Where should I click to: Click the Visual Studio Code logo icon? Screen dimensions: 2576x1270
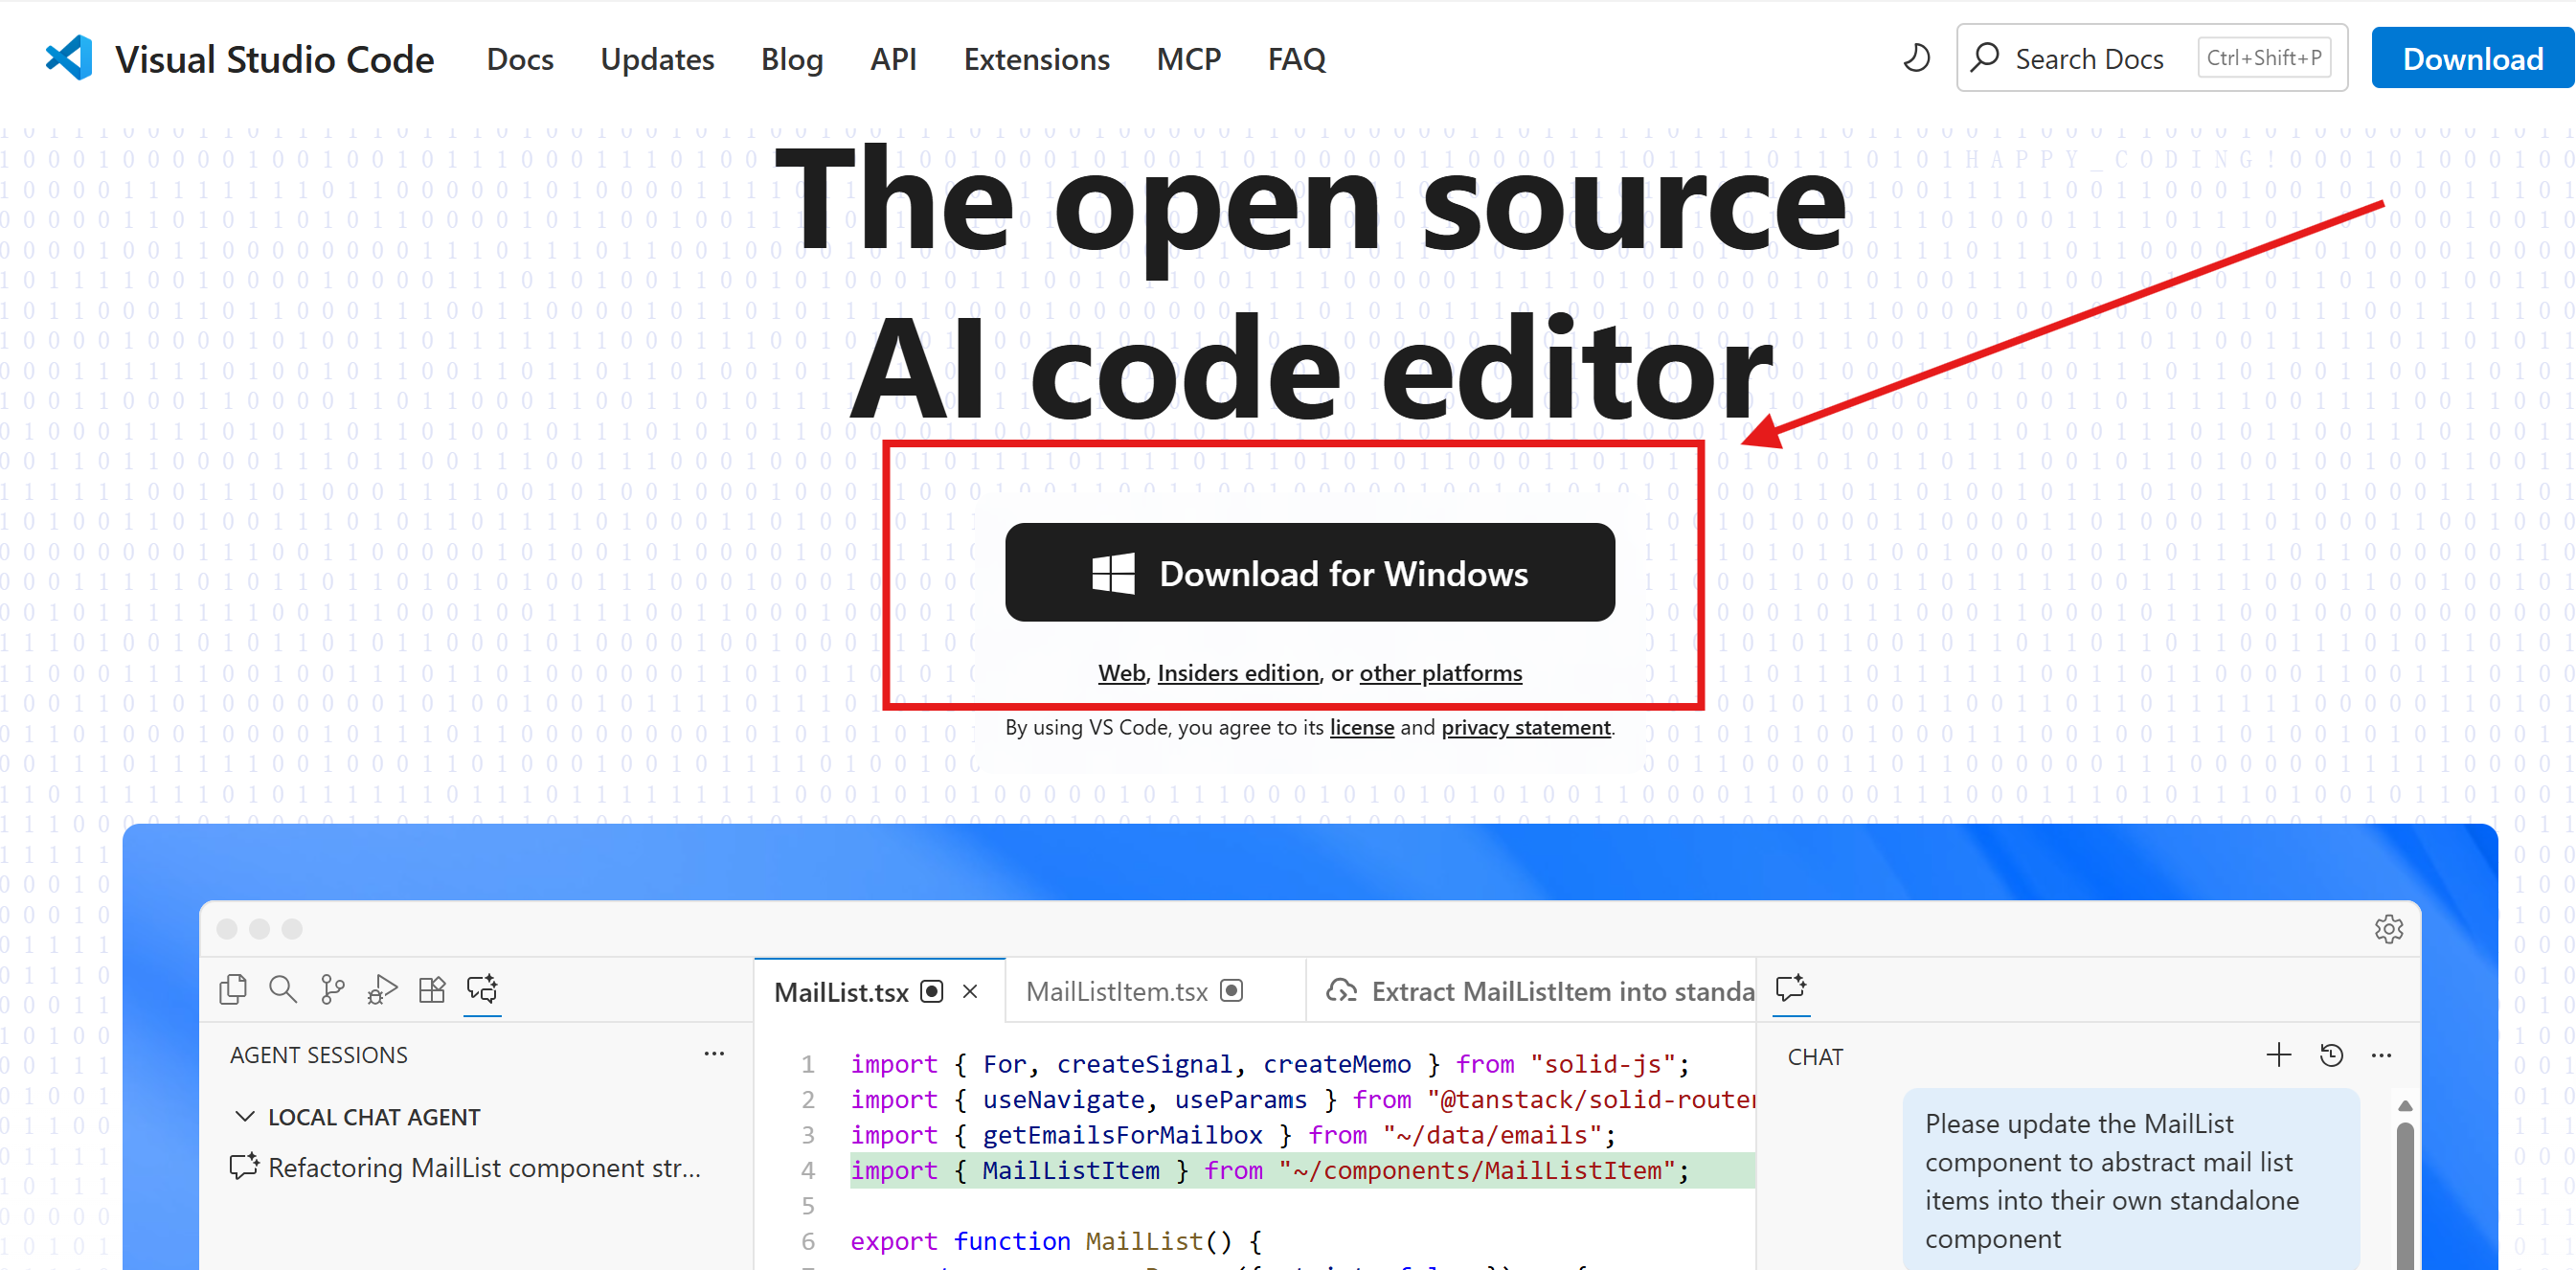point(69,58)
